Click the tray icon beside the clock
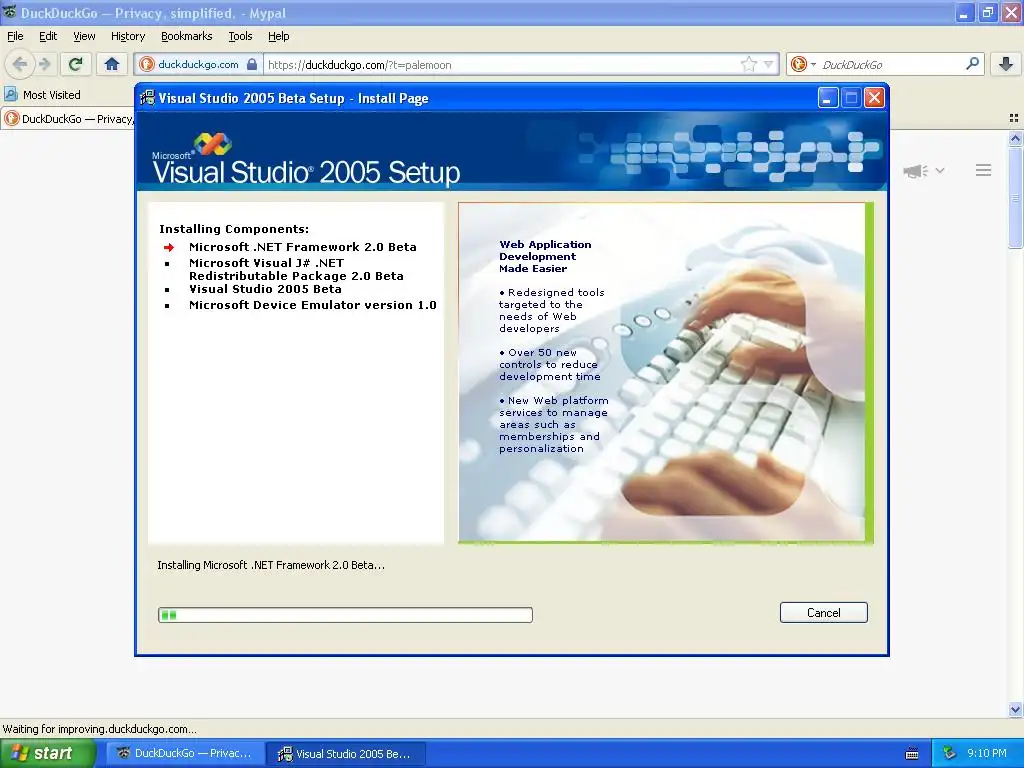Viewport: 1024px width, 768px height. coord(950,753)
